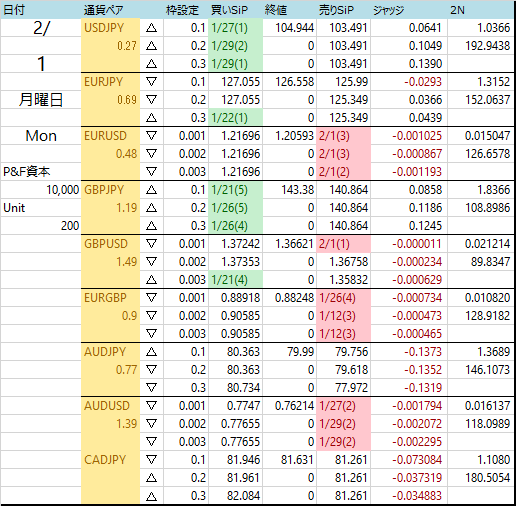Click the P&F資本 label cell
This screenshot has height=506, width=516.
tap(41, 172)
